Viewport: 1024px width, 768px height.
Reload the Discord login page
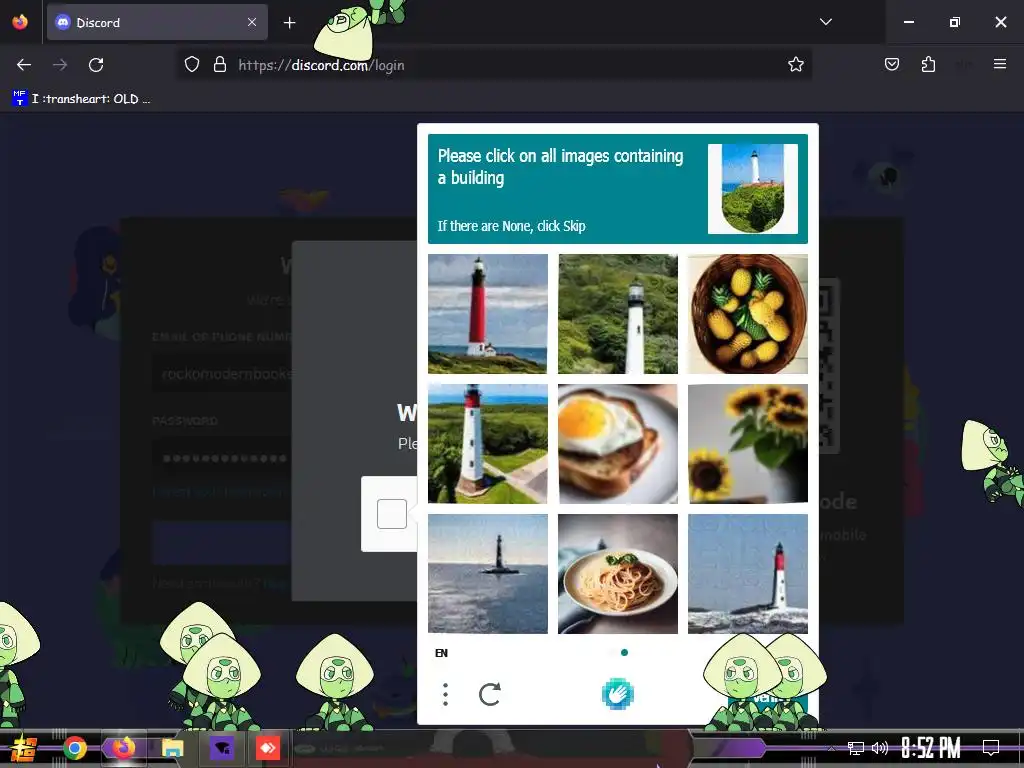pos(96,65)
